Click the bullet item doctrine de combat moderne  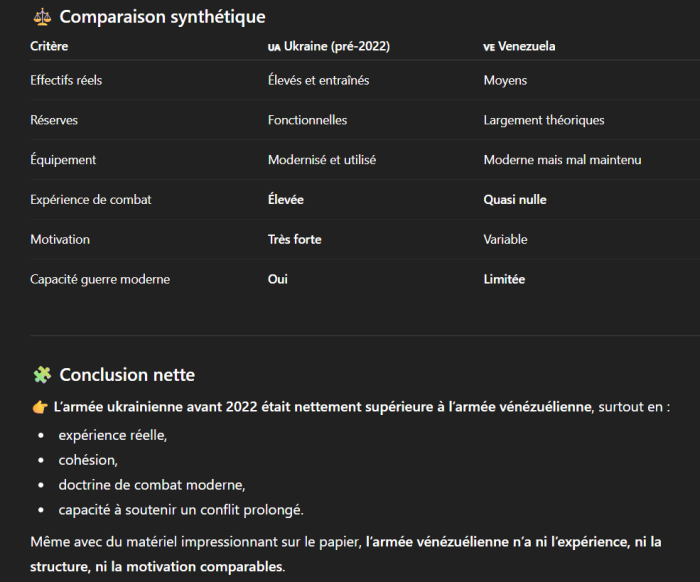[x=152, y=485]
